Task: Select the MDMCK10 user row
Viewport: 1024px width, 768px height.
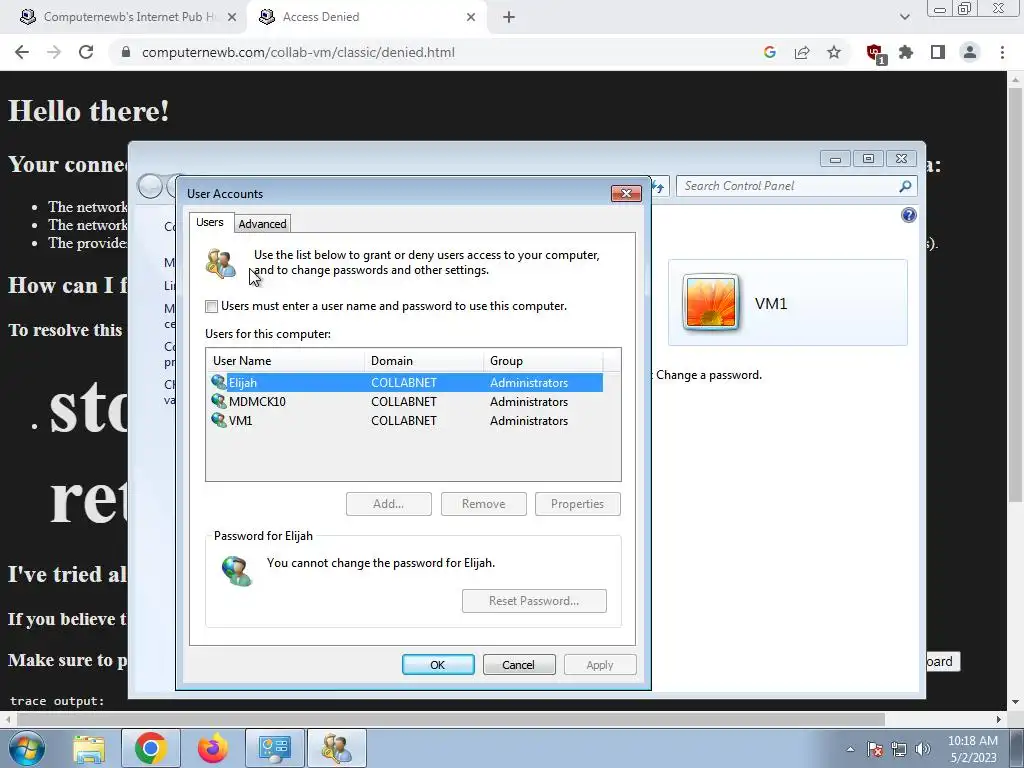Action: [405, 402]
